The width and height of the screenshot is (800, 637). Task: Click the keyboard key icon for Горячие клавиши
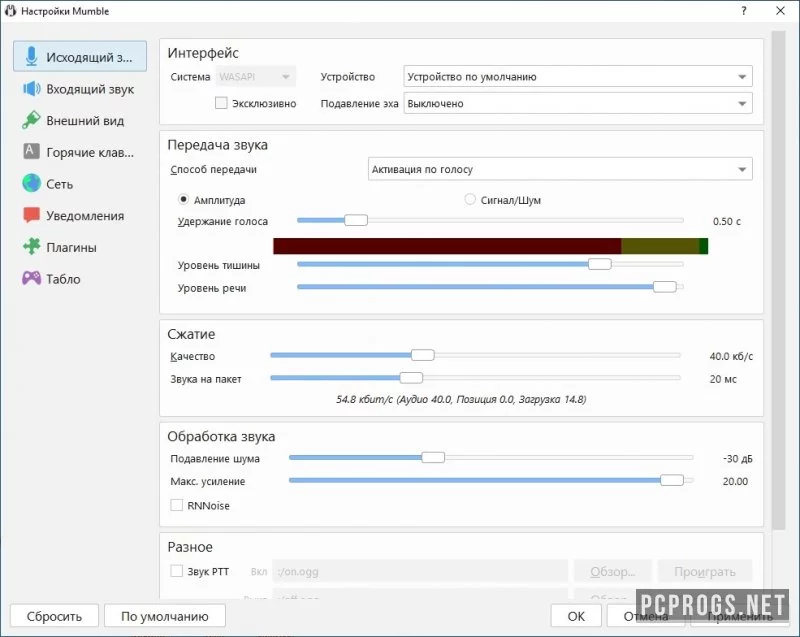[x=31, y=151]
